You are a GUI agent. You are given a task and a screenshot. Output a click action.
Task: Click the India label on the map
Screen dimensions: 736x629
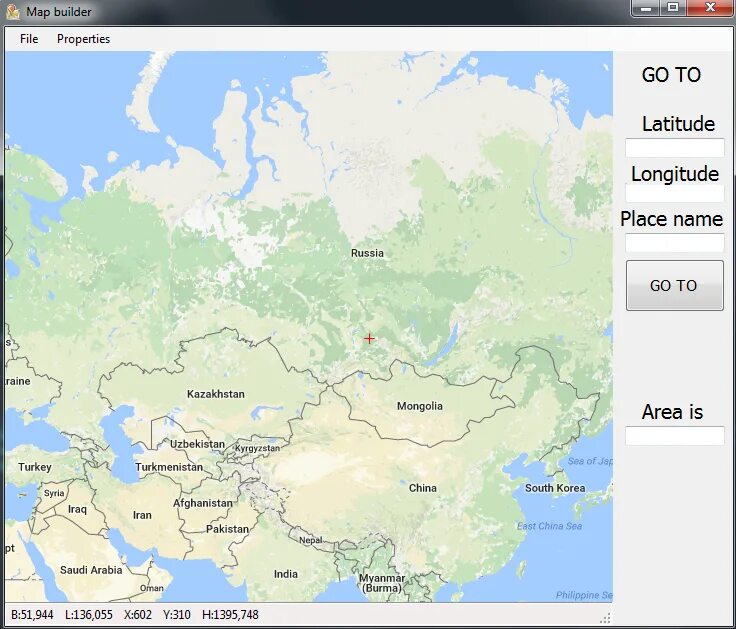286,574
